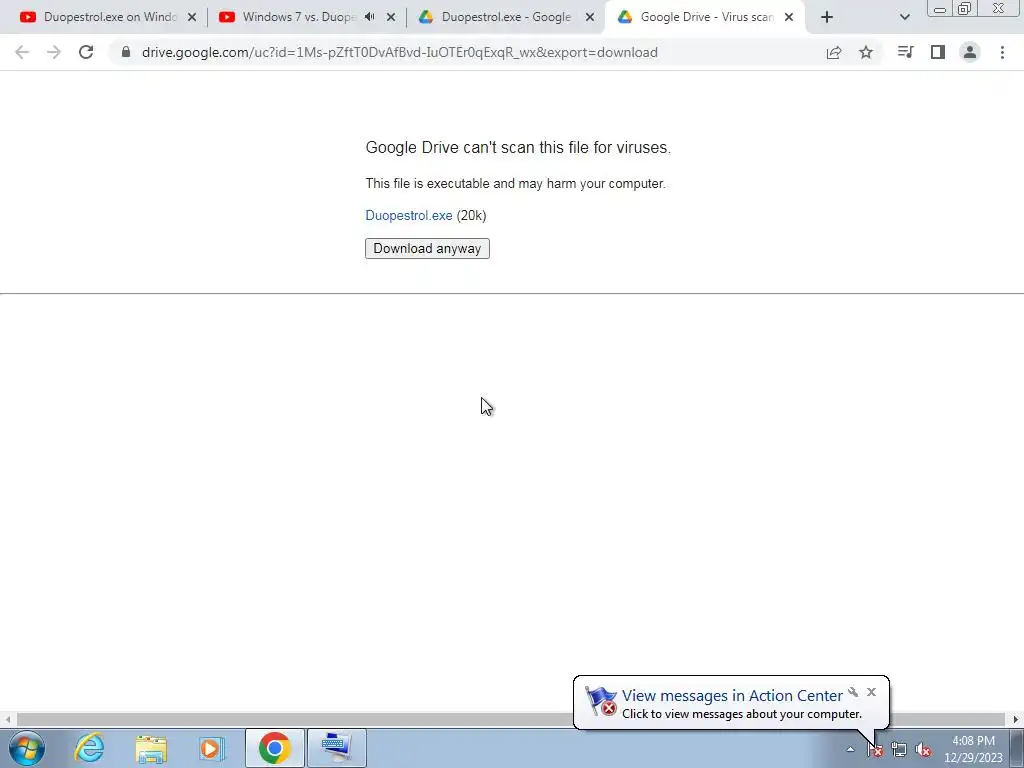
Task: Click the Download anyway button
Action: [x=427, y=248]
